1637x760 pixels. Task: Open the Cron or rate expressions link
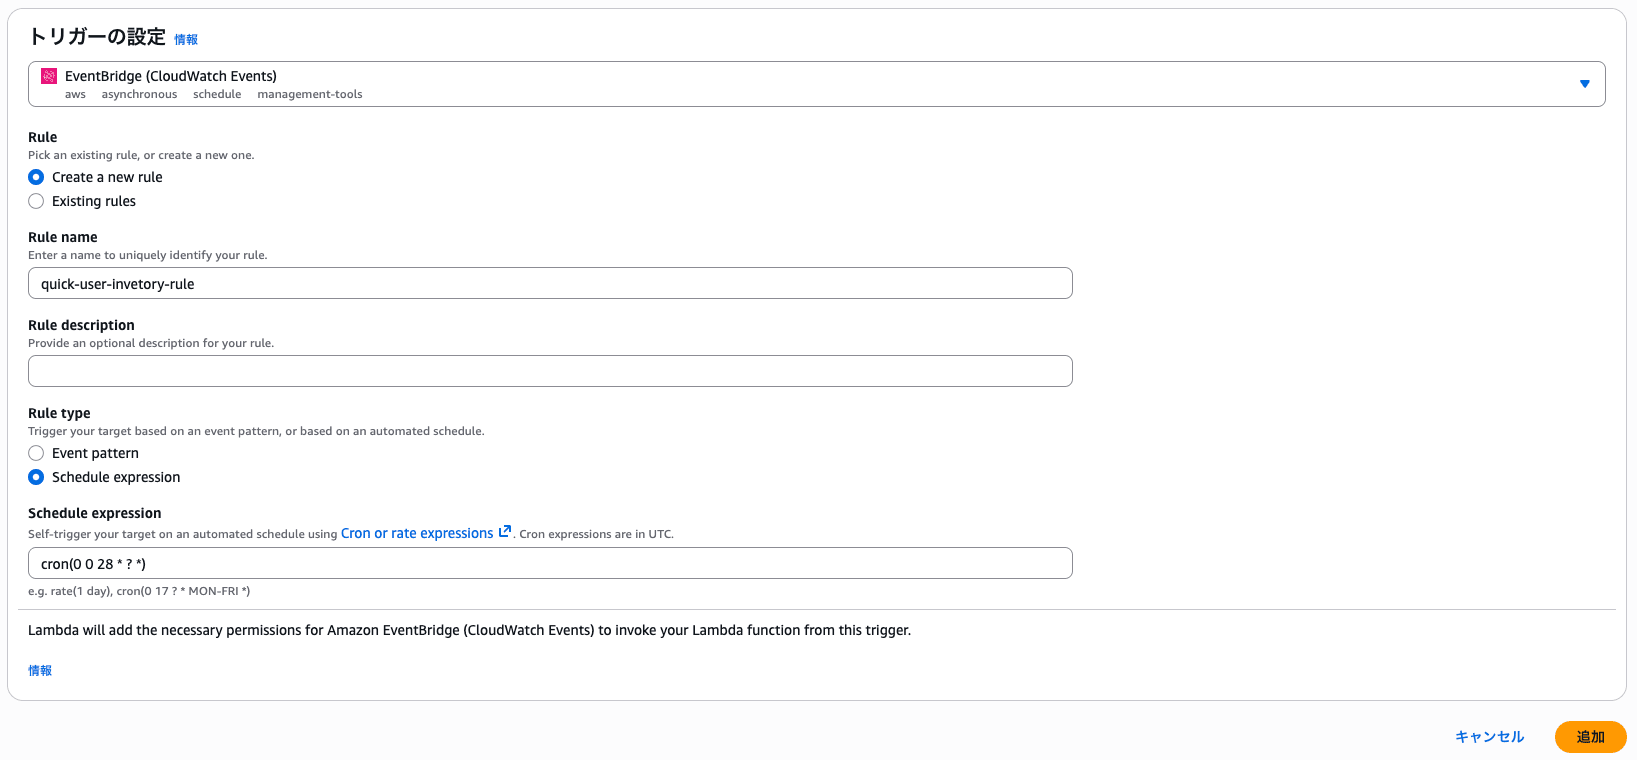(x=417, y=533)
